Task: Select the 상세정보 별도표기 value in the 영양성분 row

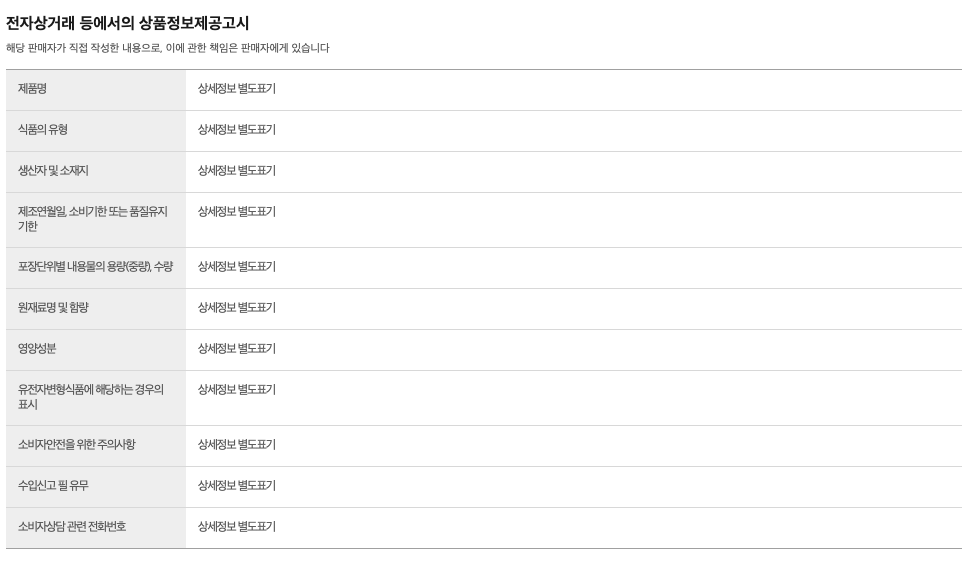Action: [x=236, y=349]
